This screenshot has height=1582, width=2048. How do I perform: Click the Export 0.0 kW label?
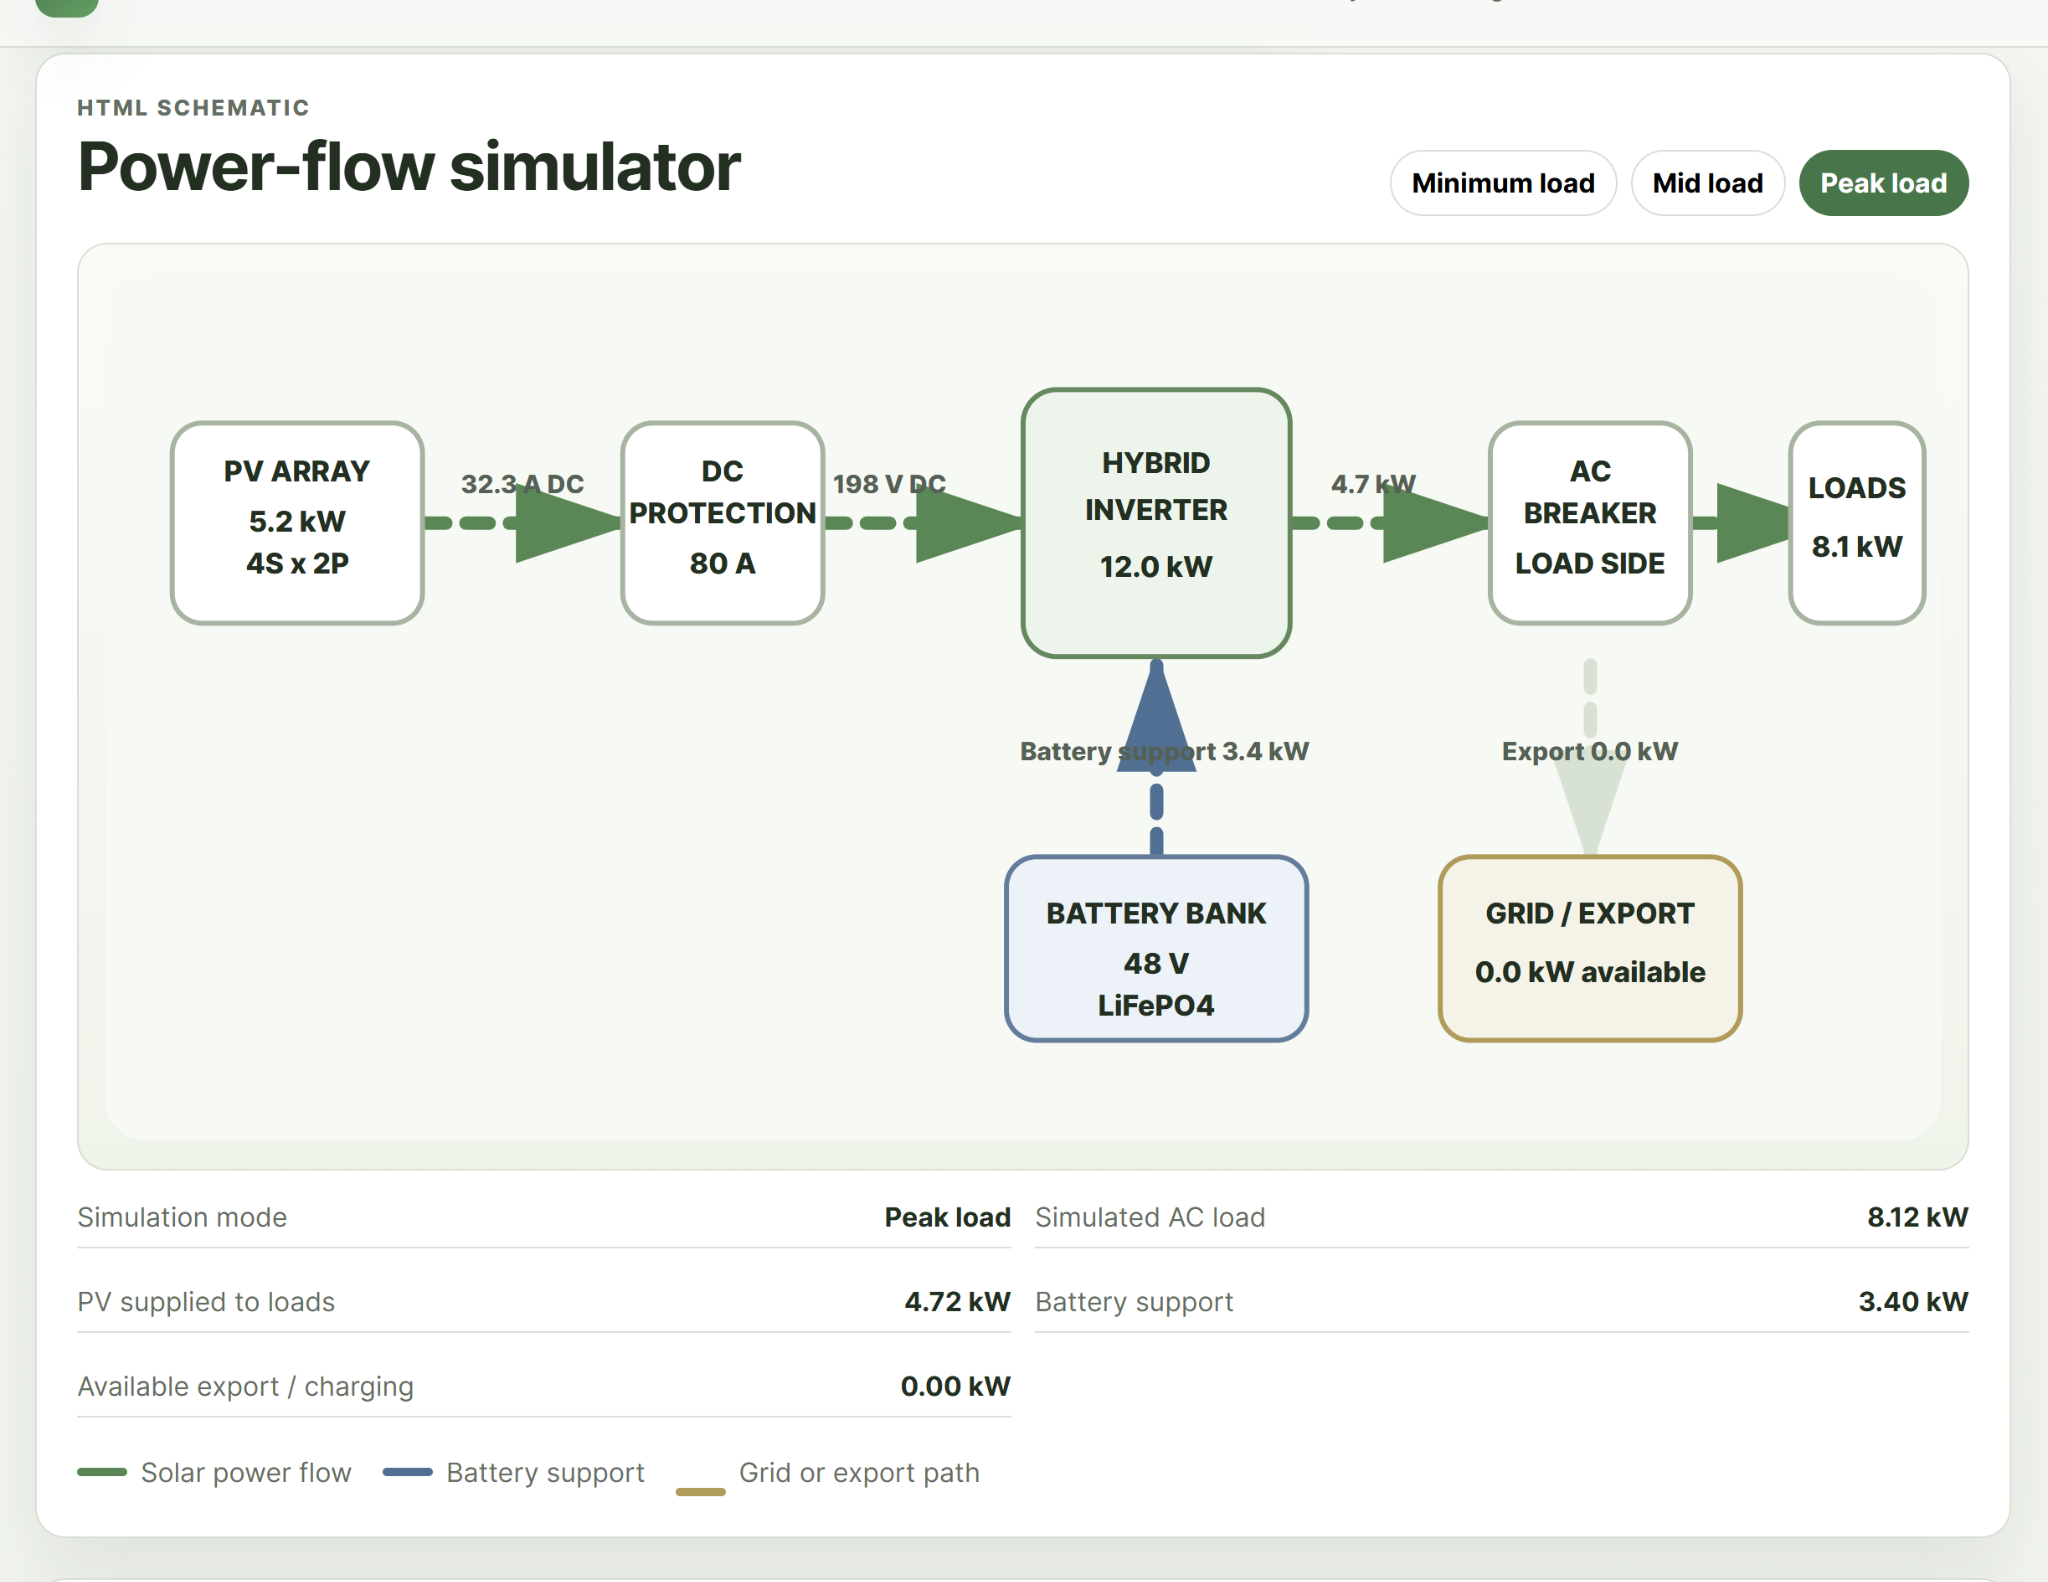coord(1590,751)
